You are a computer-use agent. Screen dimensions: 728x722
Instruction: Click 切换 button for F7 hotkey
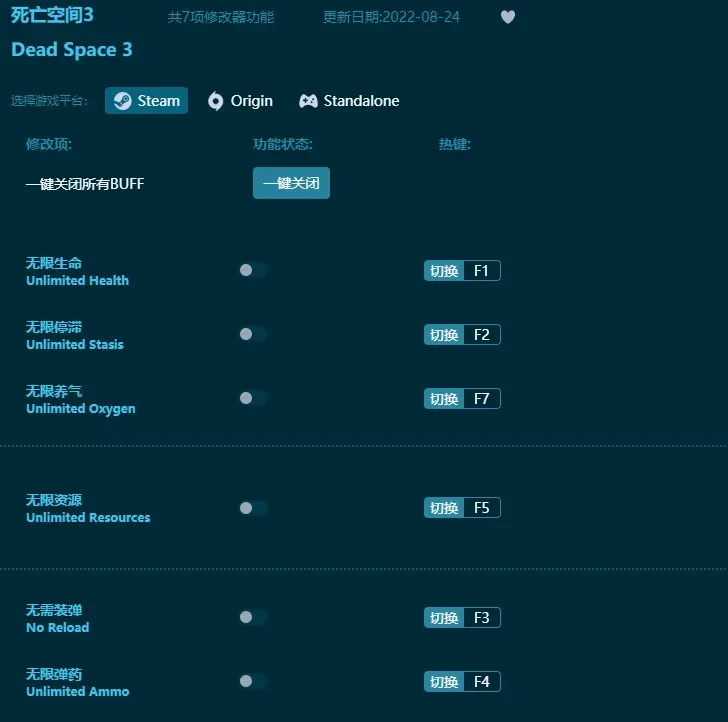pos(444,399)
